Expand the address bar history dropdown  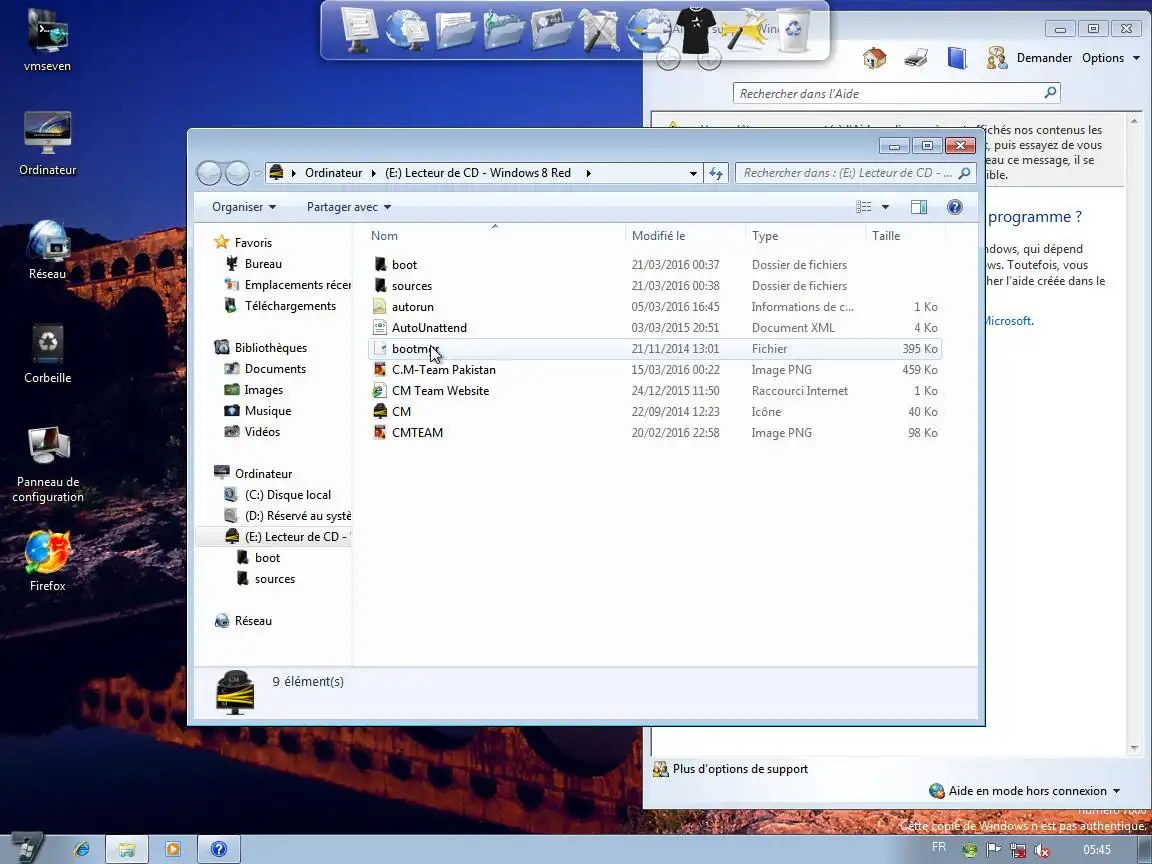click(693, 173)
